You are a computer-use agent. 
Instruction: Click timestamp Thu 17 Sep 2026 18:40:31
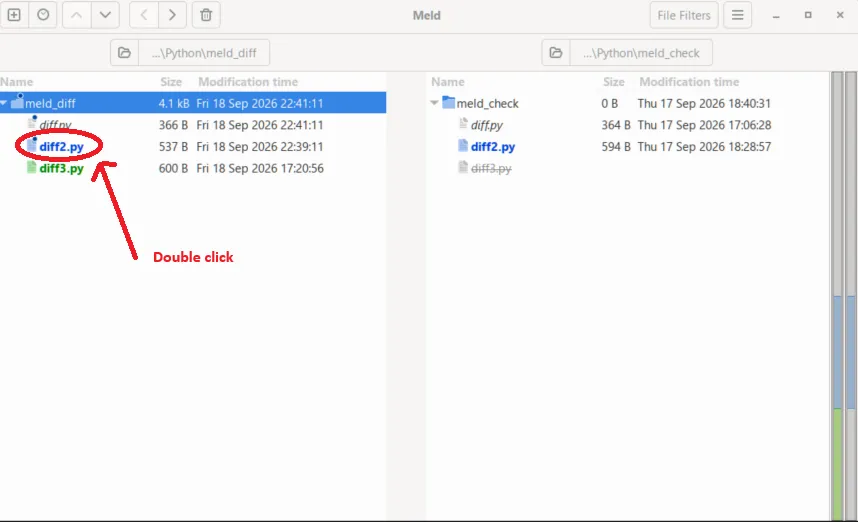[x=704, y=103]
